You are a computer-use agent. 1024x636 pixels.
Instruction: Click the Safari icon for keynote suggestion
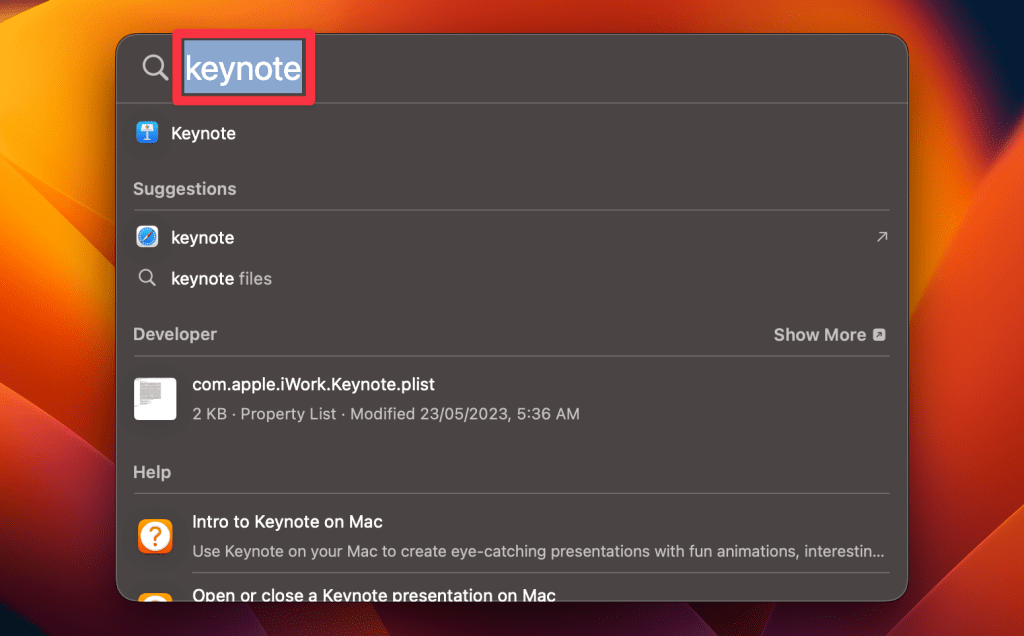(x=147, y=237)
